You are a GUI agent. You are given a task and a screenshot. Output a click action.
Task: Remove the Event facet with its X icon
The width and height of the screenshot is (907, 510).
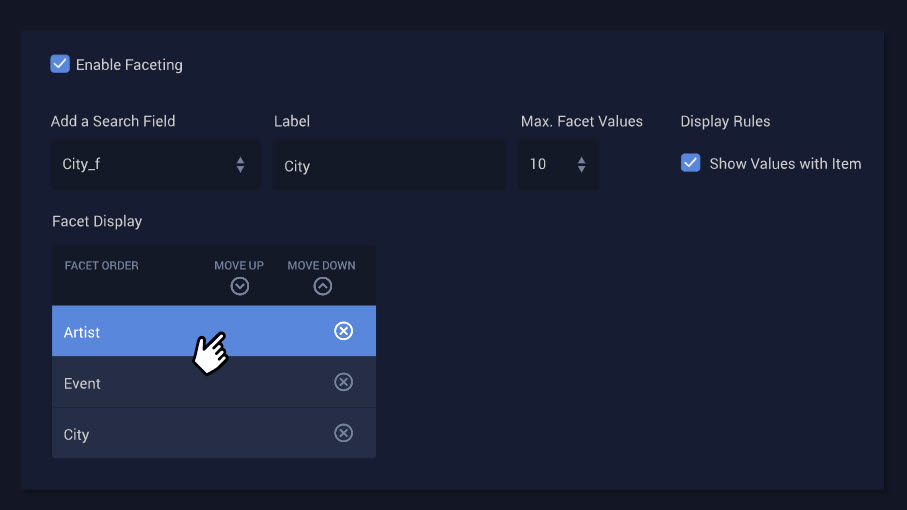tap(344, 382)
